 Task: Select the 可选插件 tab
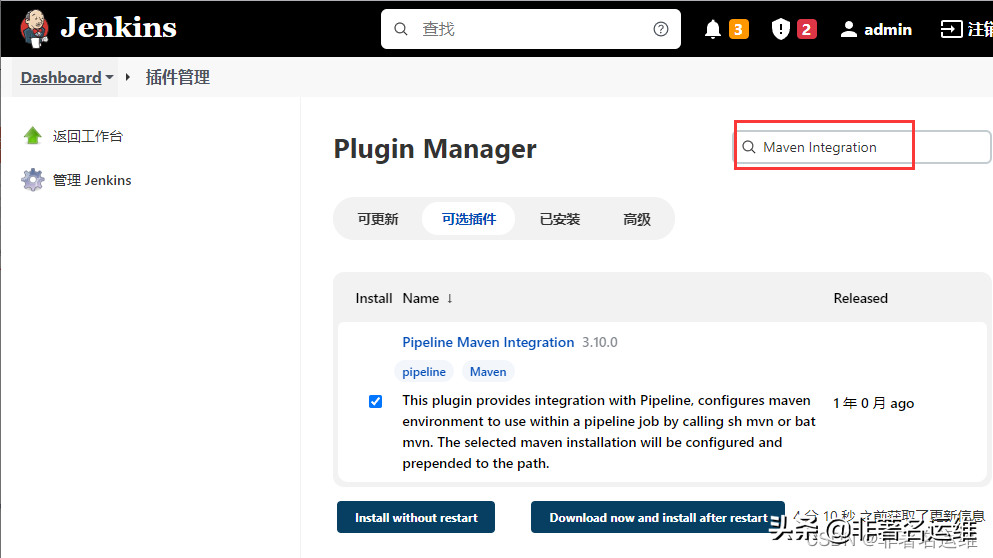469,219
